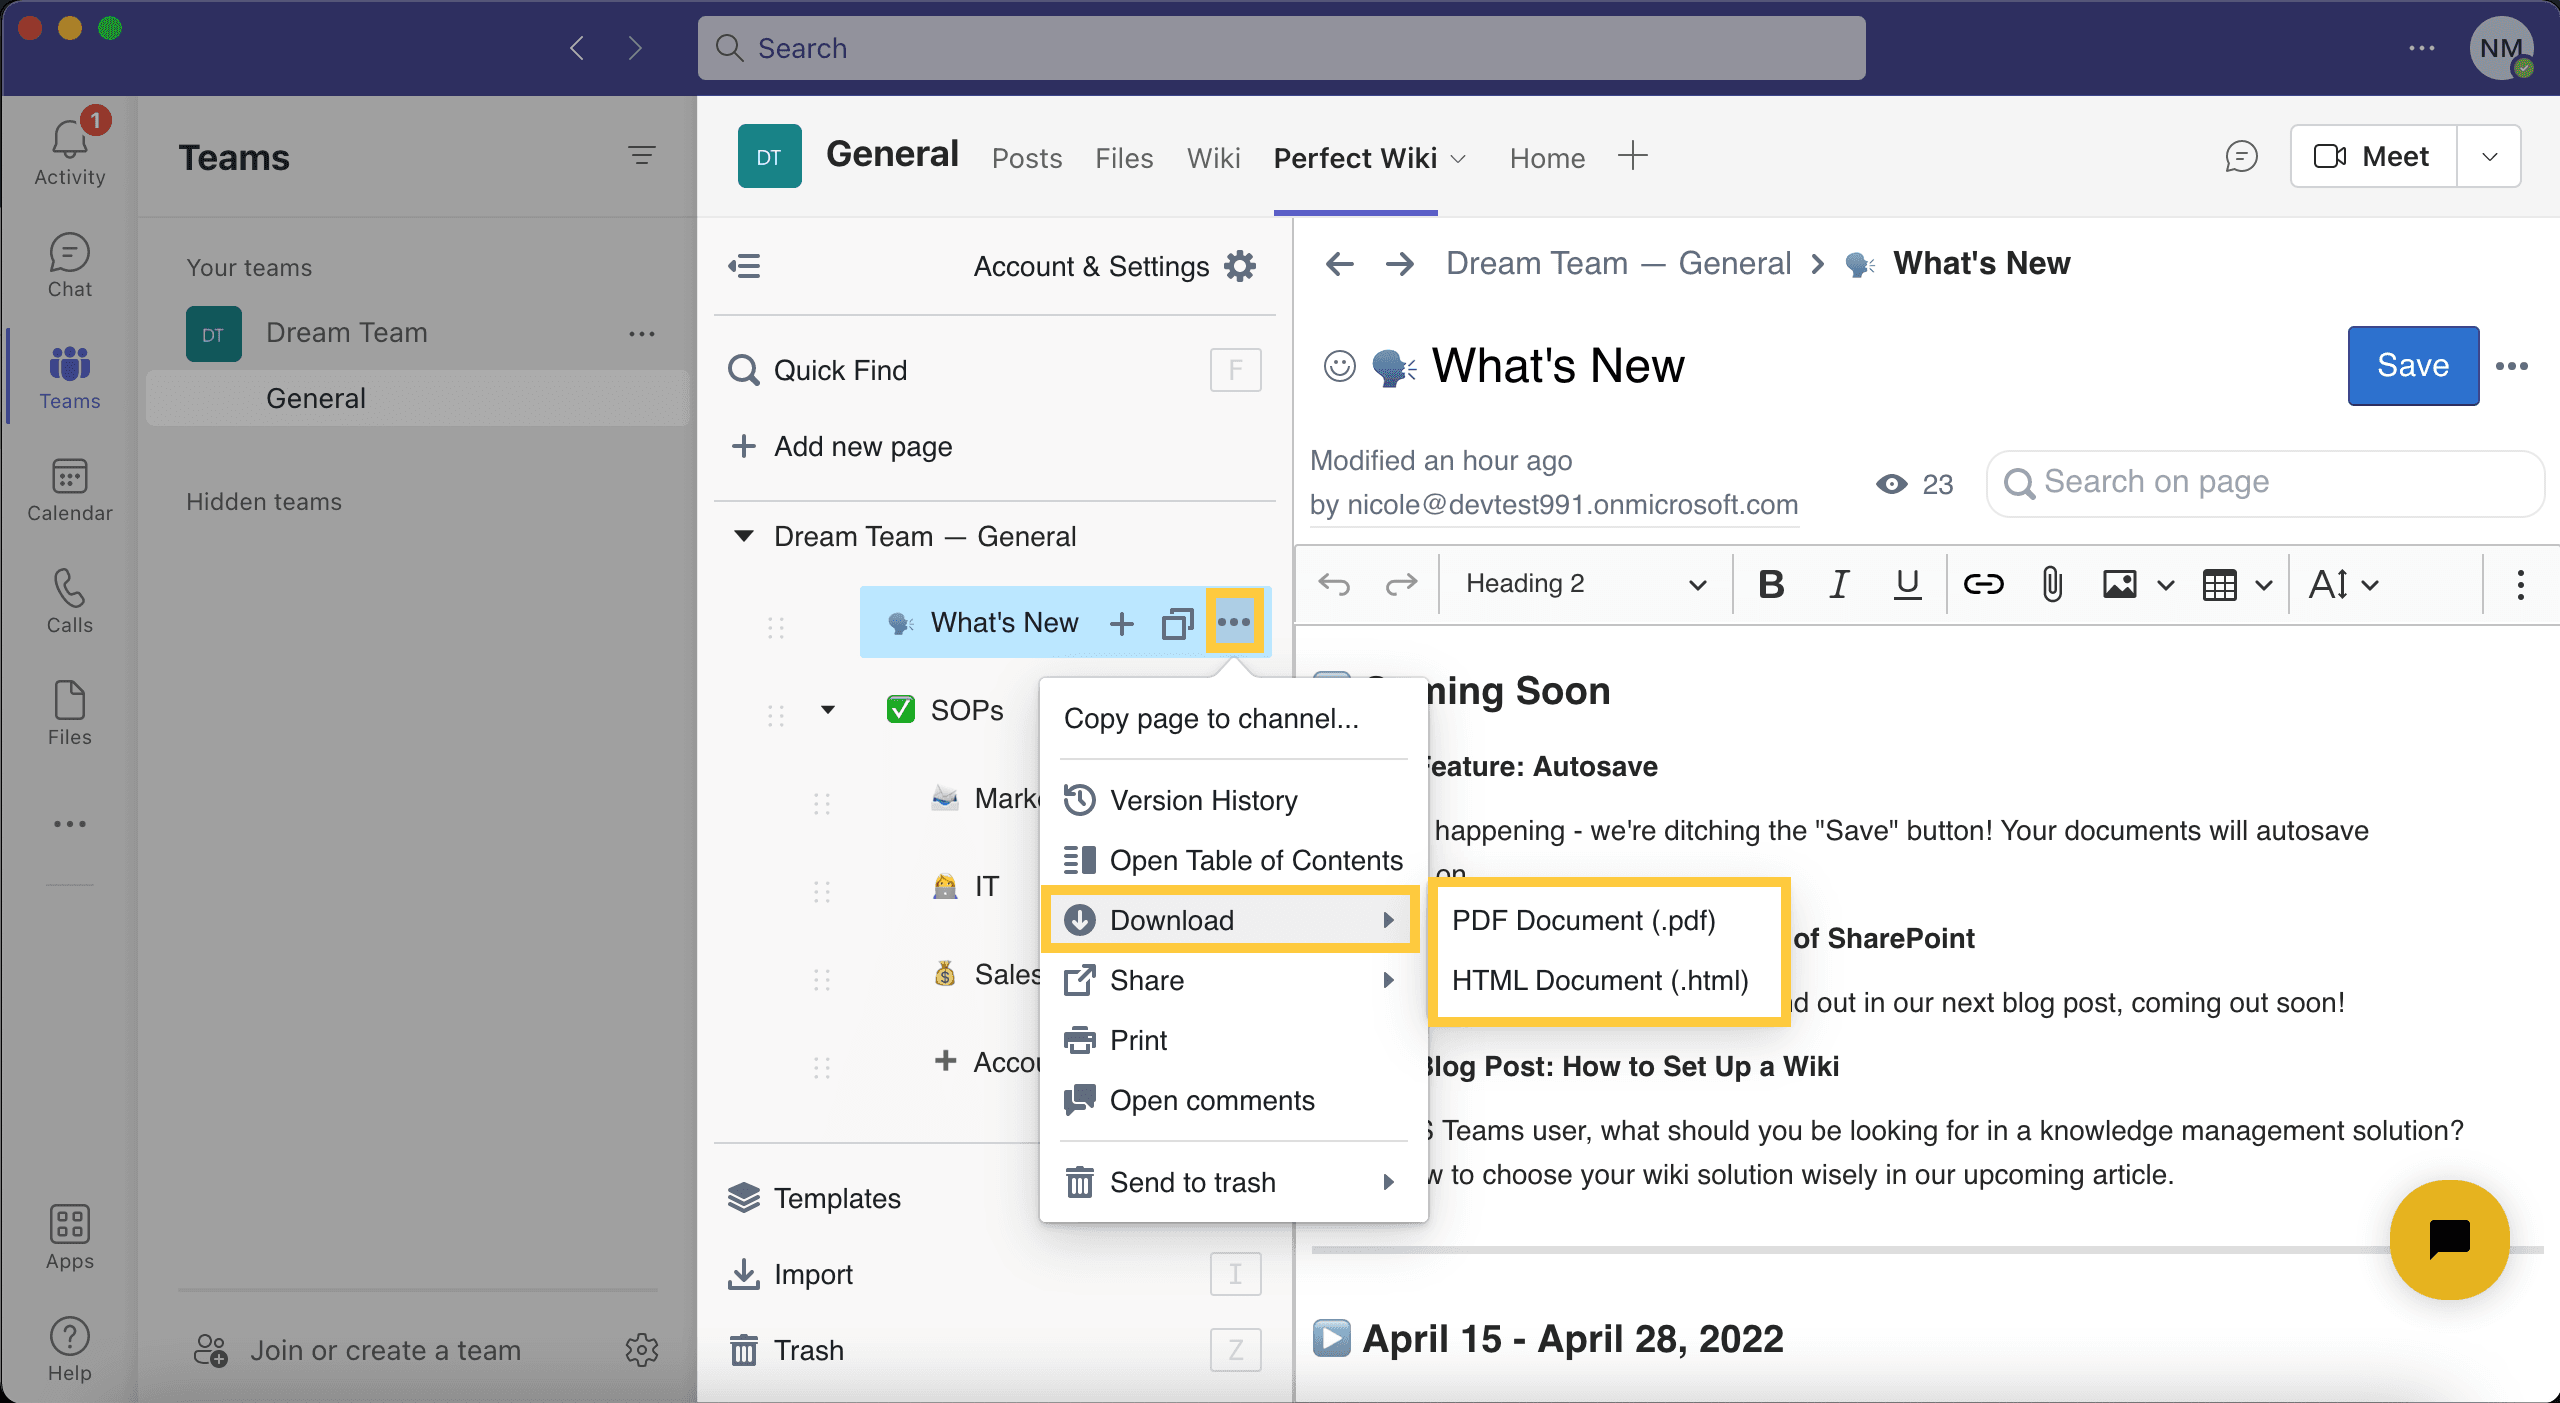Expand the Send to trash submenu
2560x1403 pixels.
[1389, 1182]
